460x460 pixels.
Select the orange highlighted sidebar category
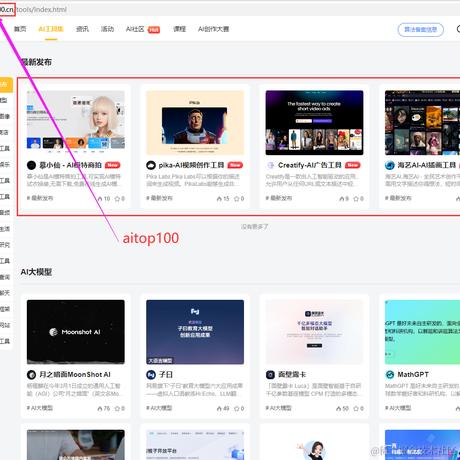click(6, 85)
